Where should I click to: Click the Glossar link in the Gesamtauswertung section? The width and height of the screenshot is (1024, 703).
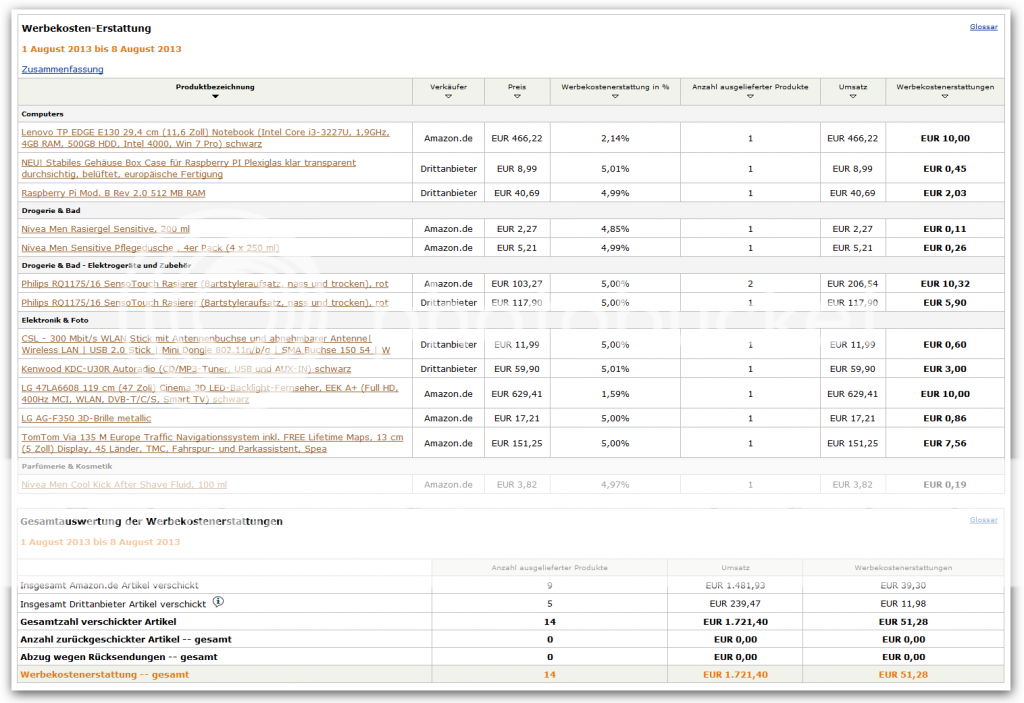pyautogui.click(x=983, y=520)
